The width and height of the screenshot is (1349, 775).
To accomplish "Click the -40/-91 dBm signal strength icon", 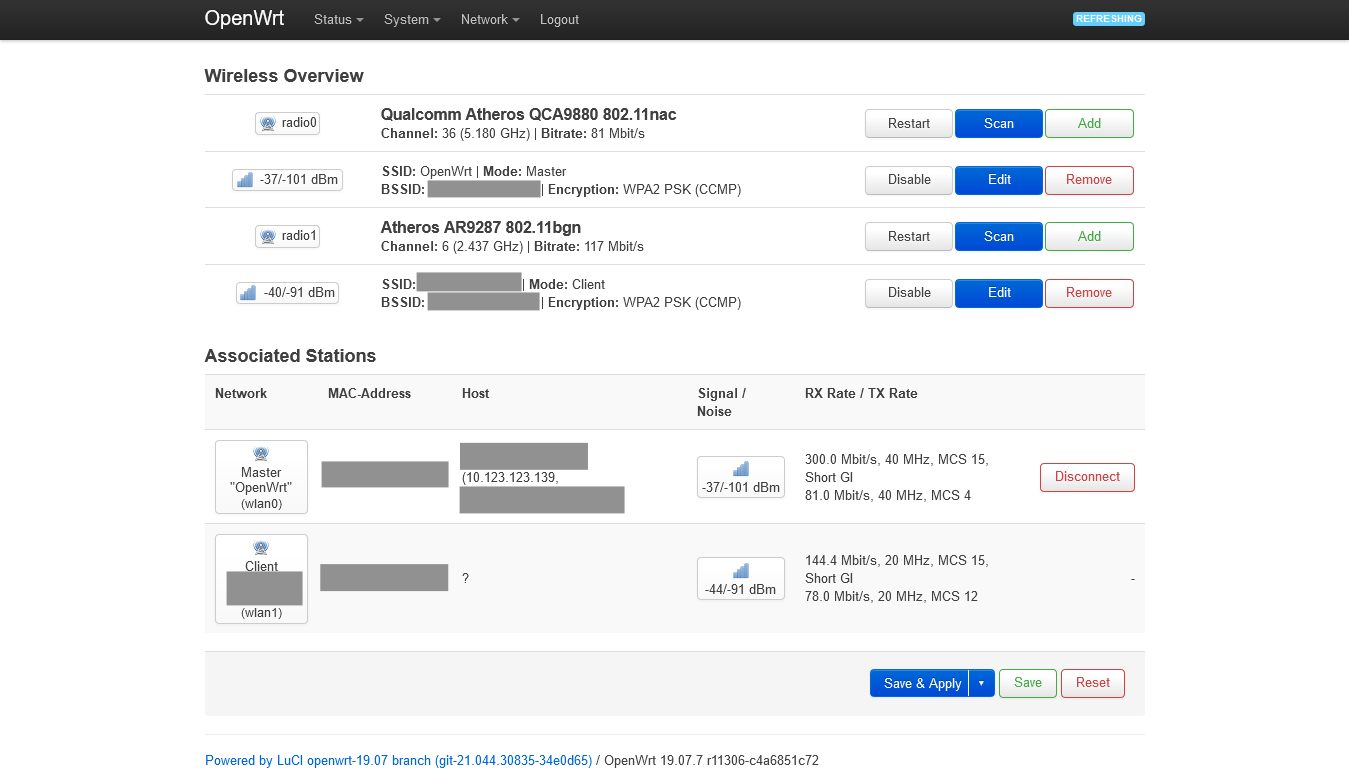I will [x=287, y=293].
